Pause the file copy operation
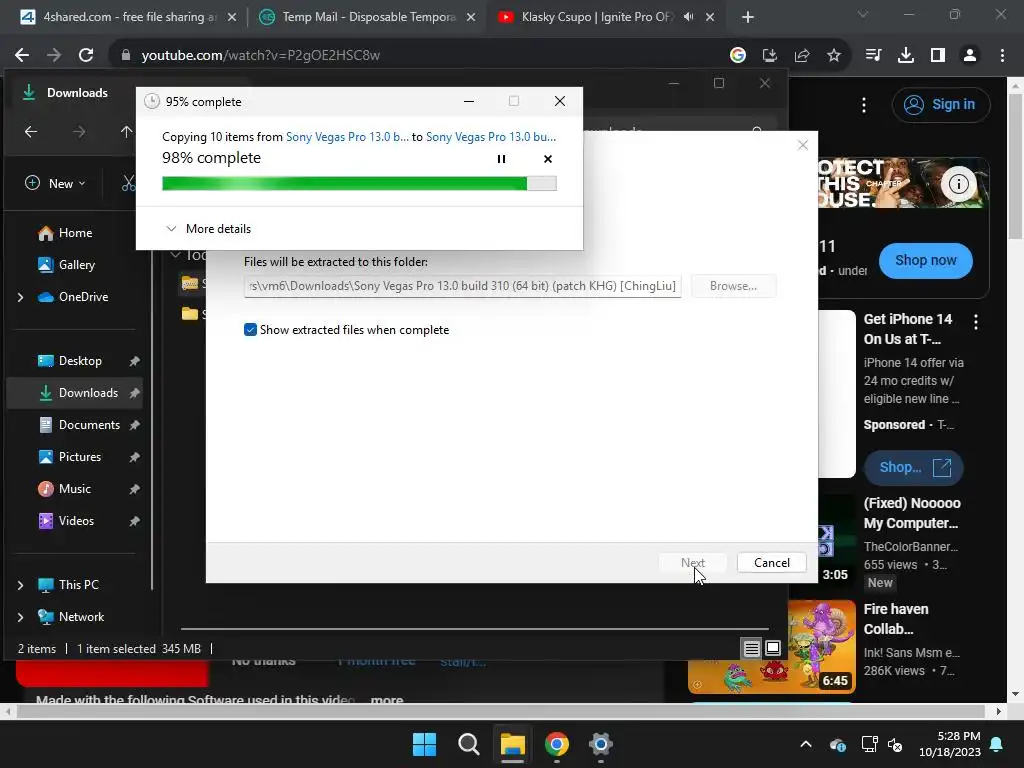Screen dimensions: 1024x768 501,159
